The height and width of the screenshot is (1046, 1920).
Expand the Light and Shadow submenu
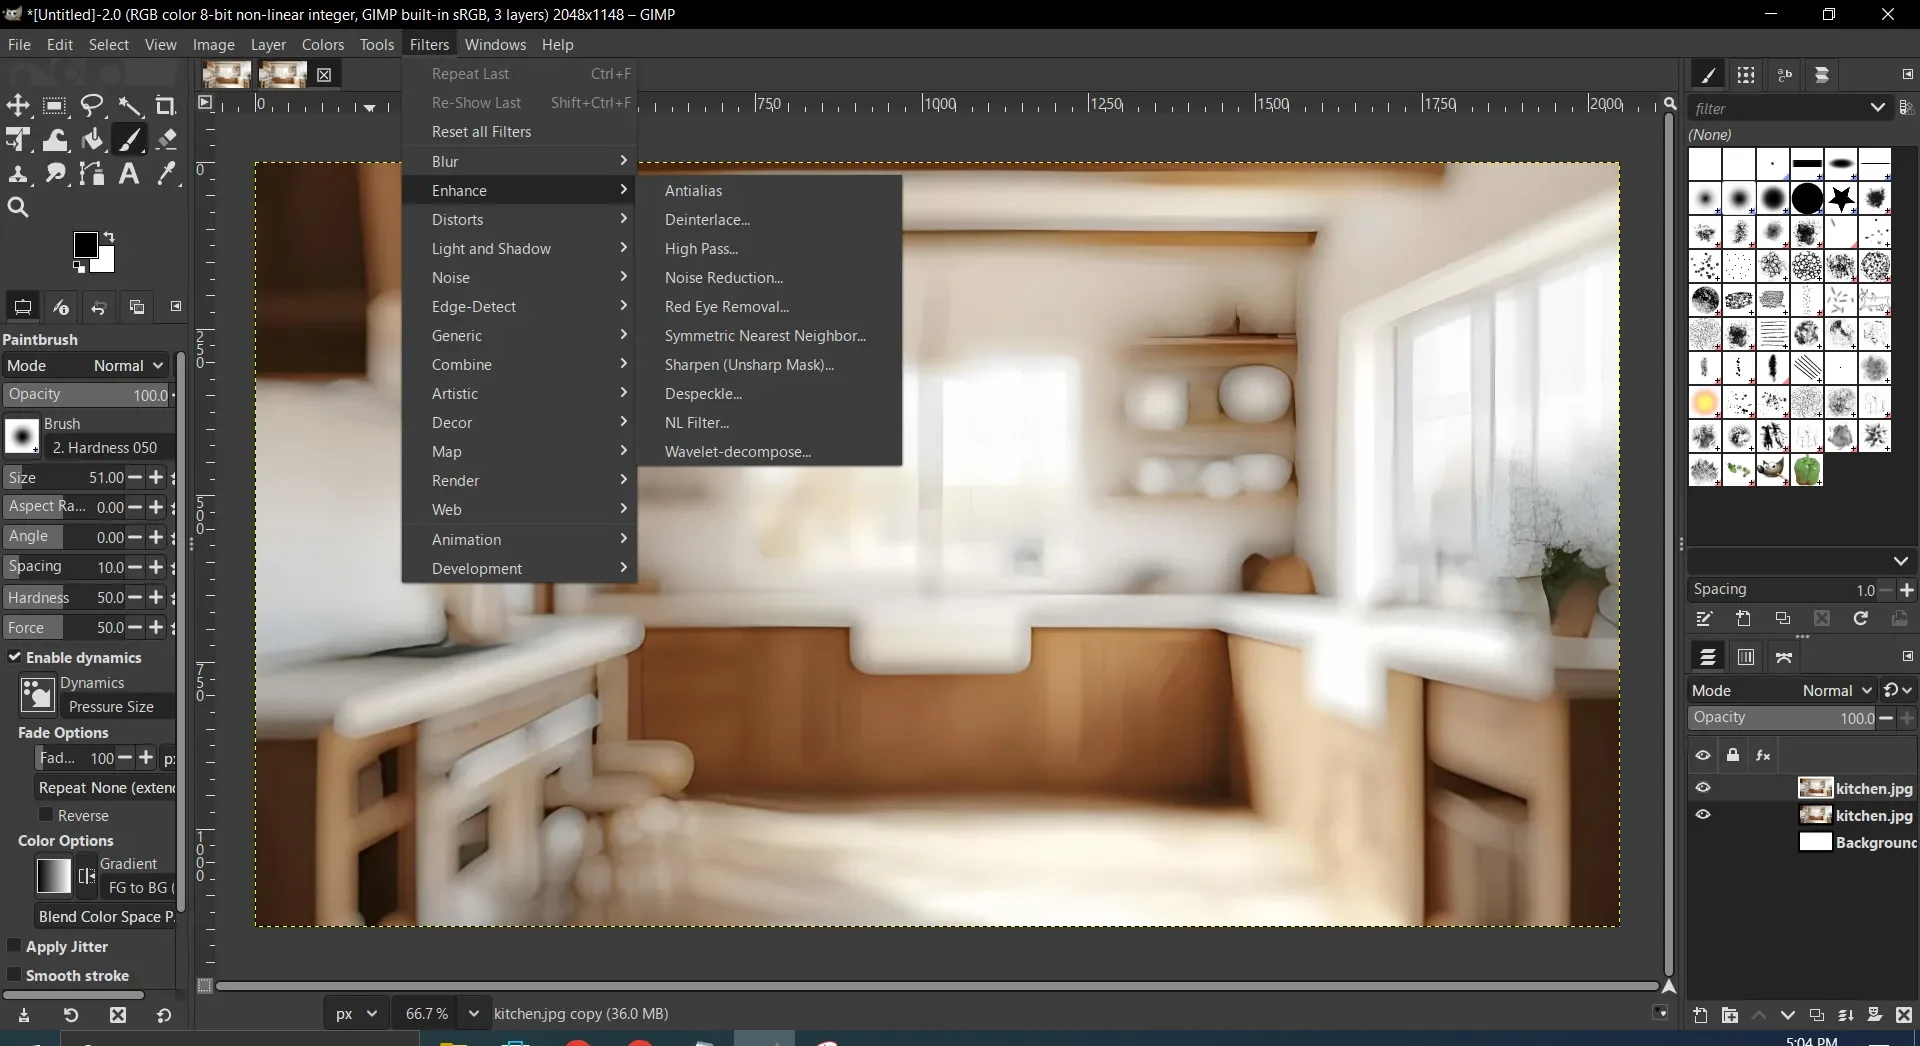(519, 248)
